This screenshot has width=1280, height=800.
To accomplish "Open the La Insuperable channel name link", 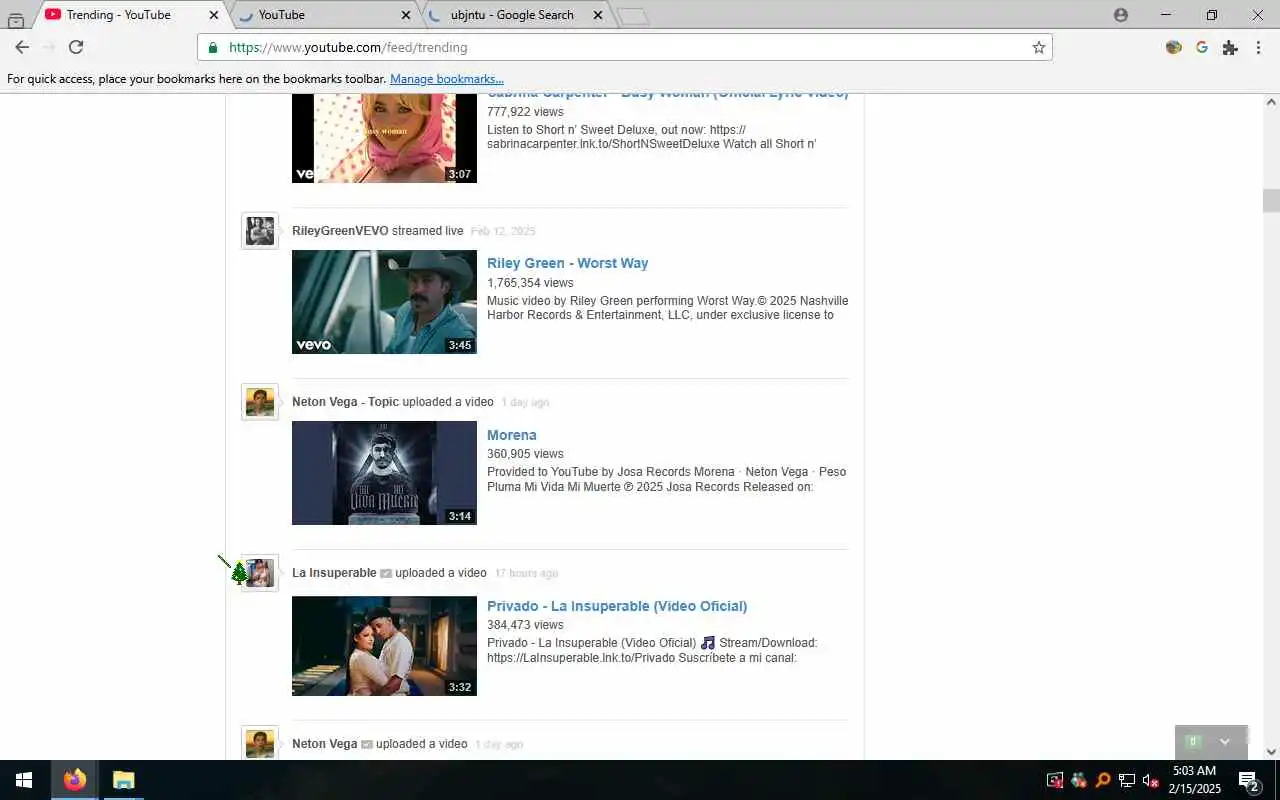I will click(334, 573).
